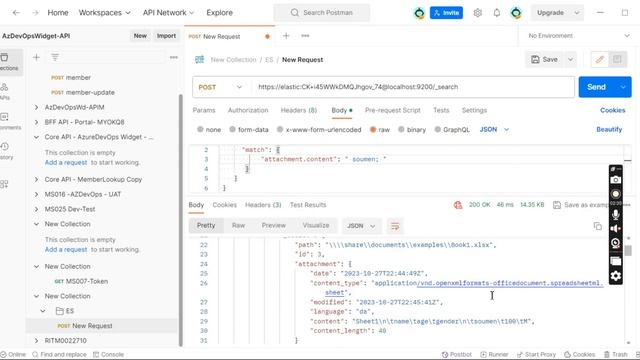Image resolution: width=640 pixels, height=360 pixels.
Task: Open sidebar more options ellipsis
Action: pos(173,58)
